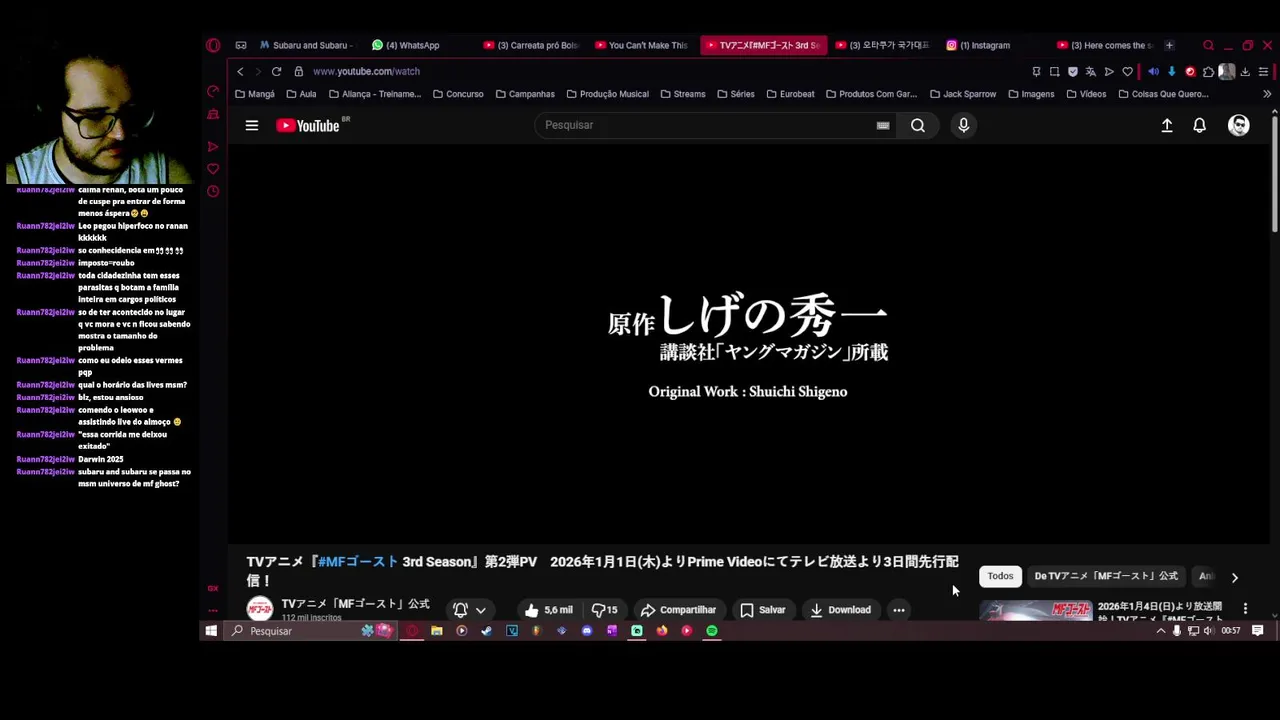Click the Salvar button under the video
Viewport: 1280px width, 720px height.
click(x=762, y=610)
